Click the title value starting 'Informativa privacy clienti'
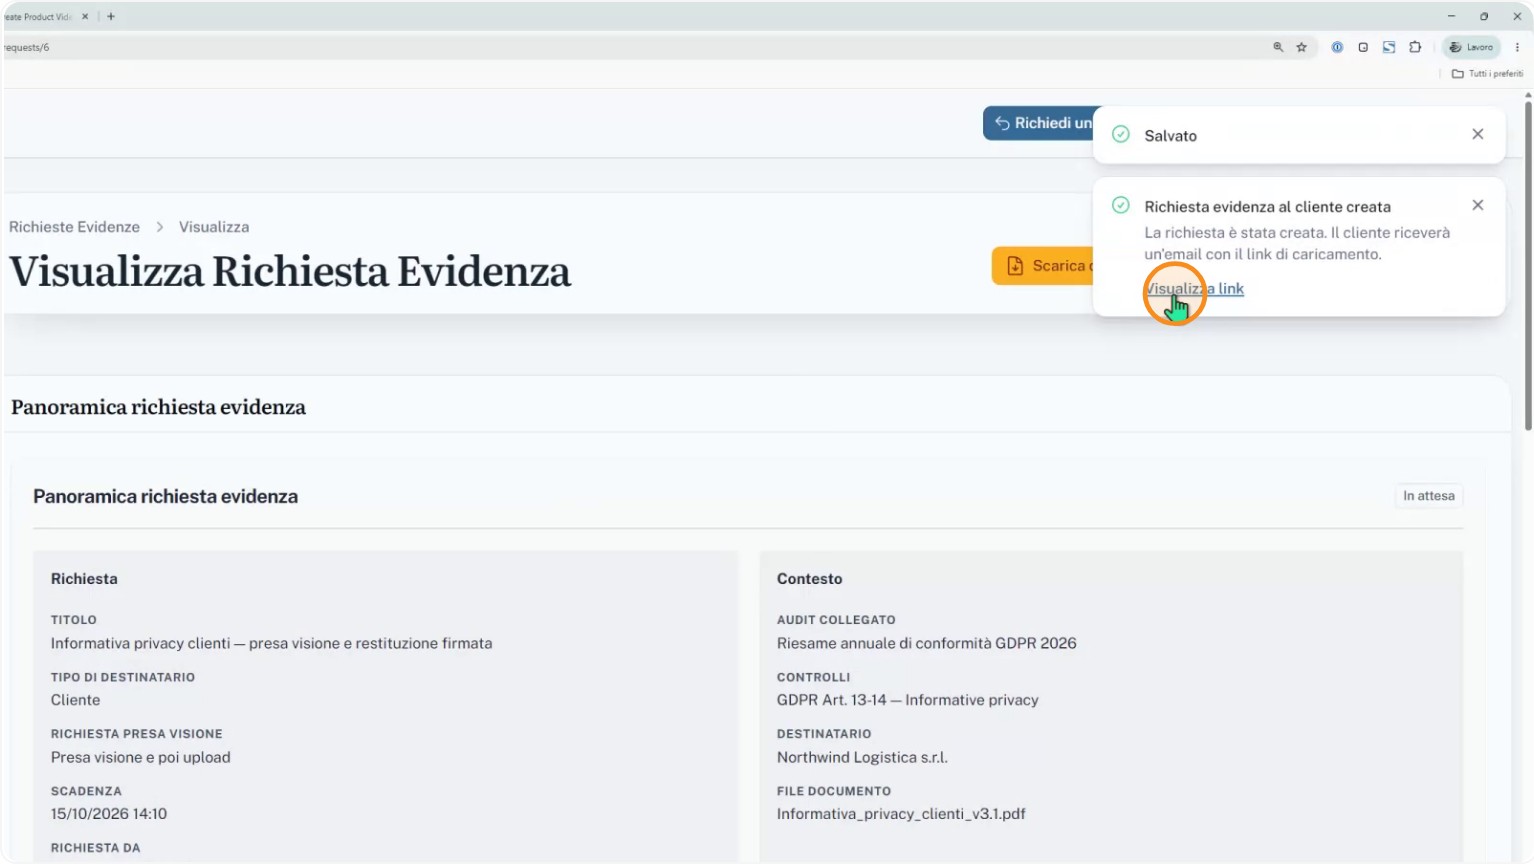This screenshot has height=864, width=1534. coord(272,643)
